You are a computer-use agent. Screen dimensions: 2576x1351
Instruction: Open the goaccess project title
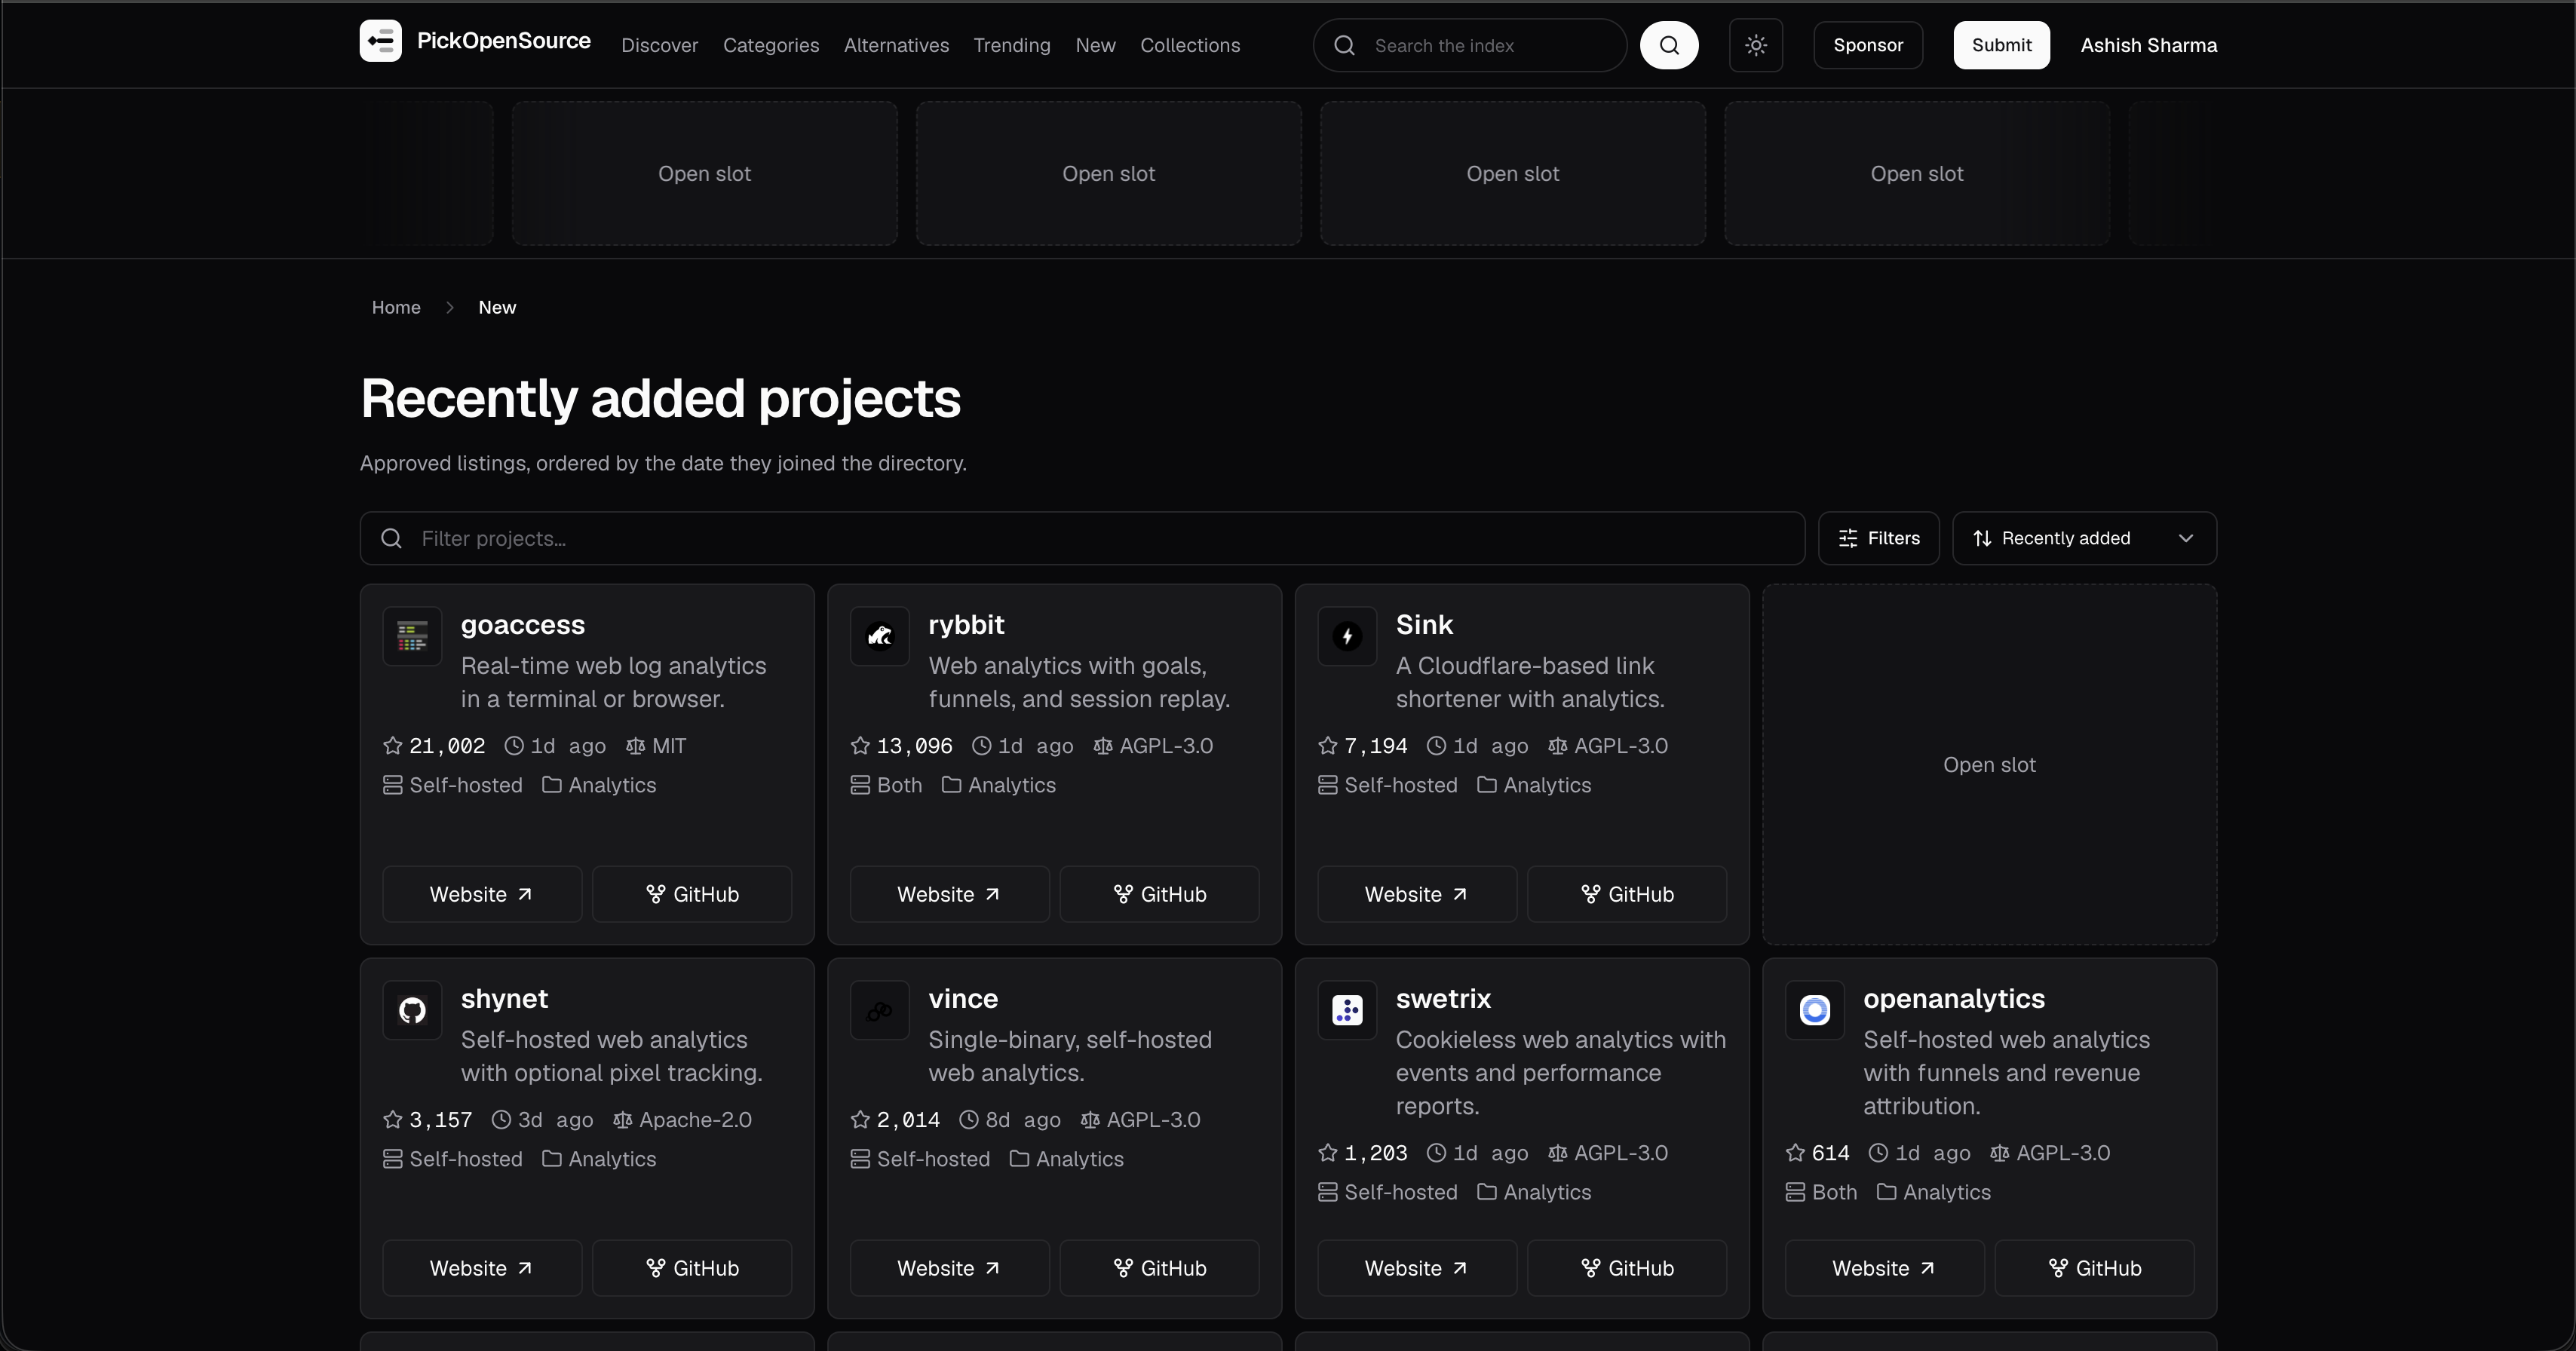click(x=523, y=625)
